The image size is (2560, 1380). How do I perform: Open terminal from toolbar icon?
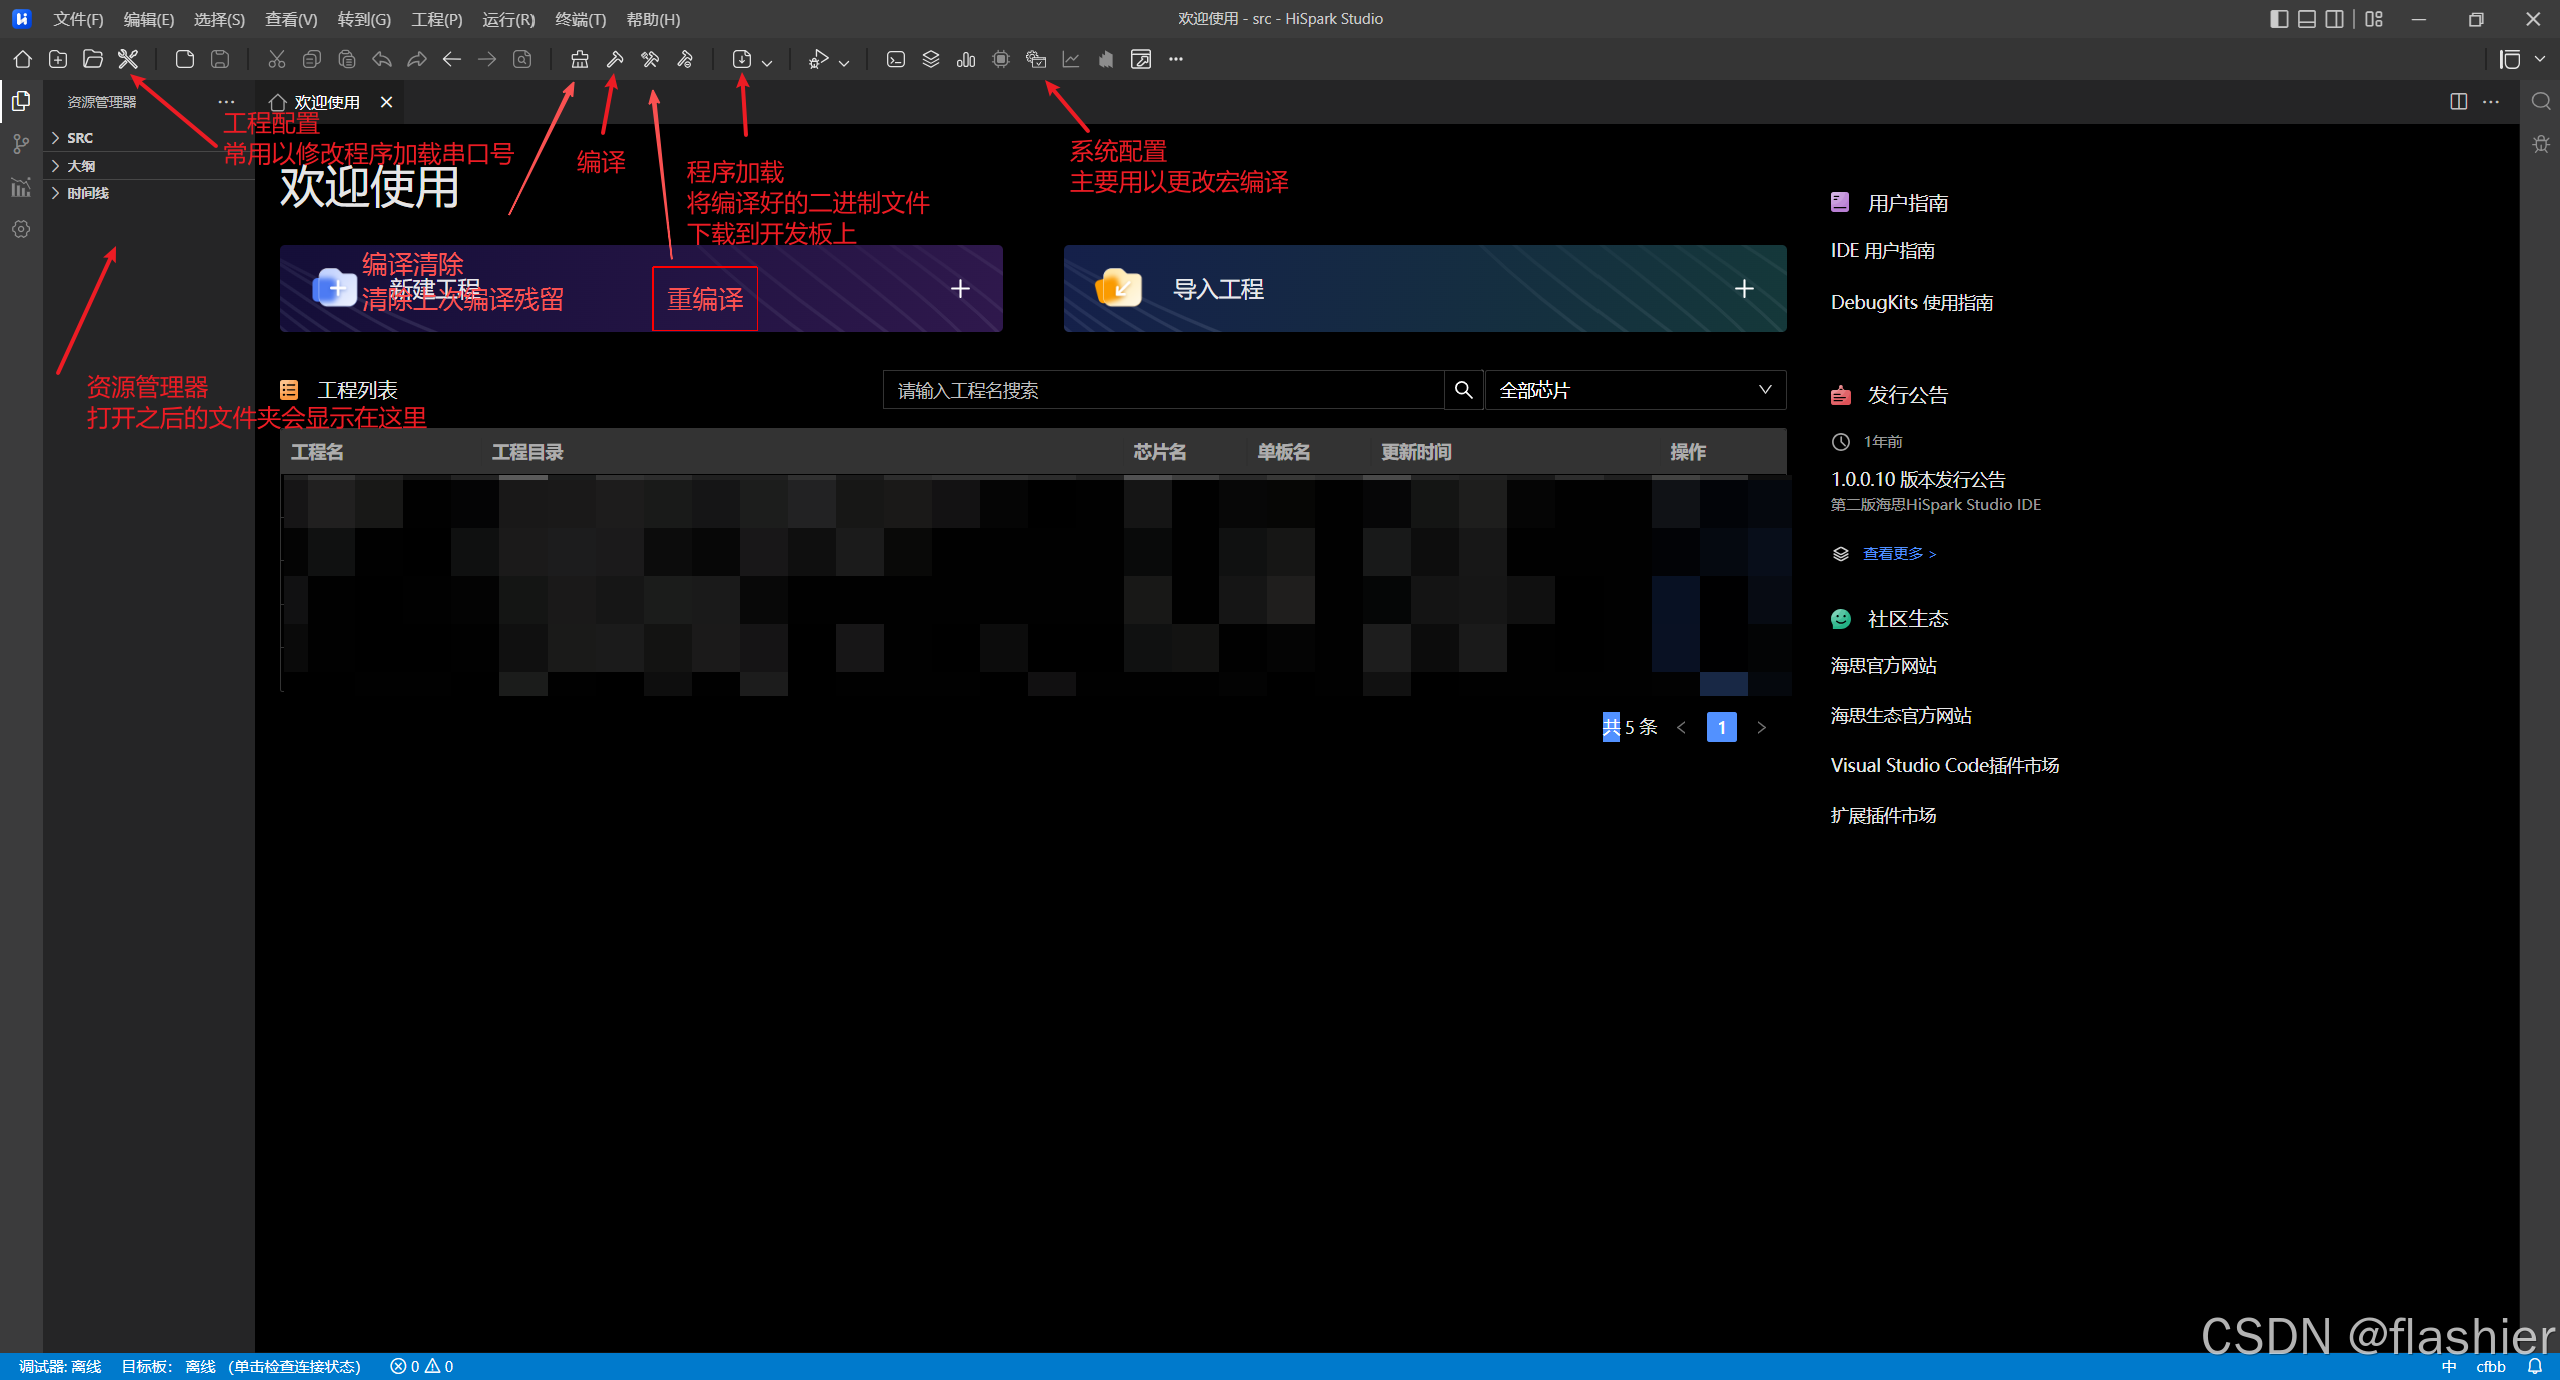(x=896, y=59)
